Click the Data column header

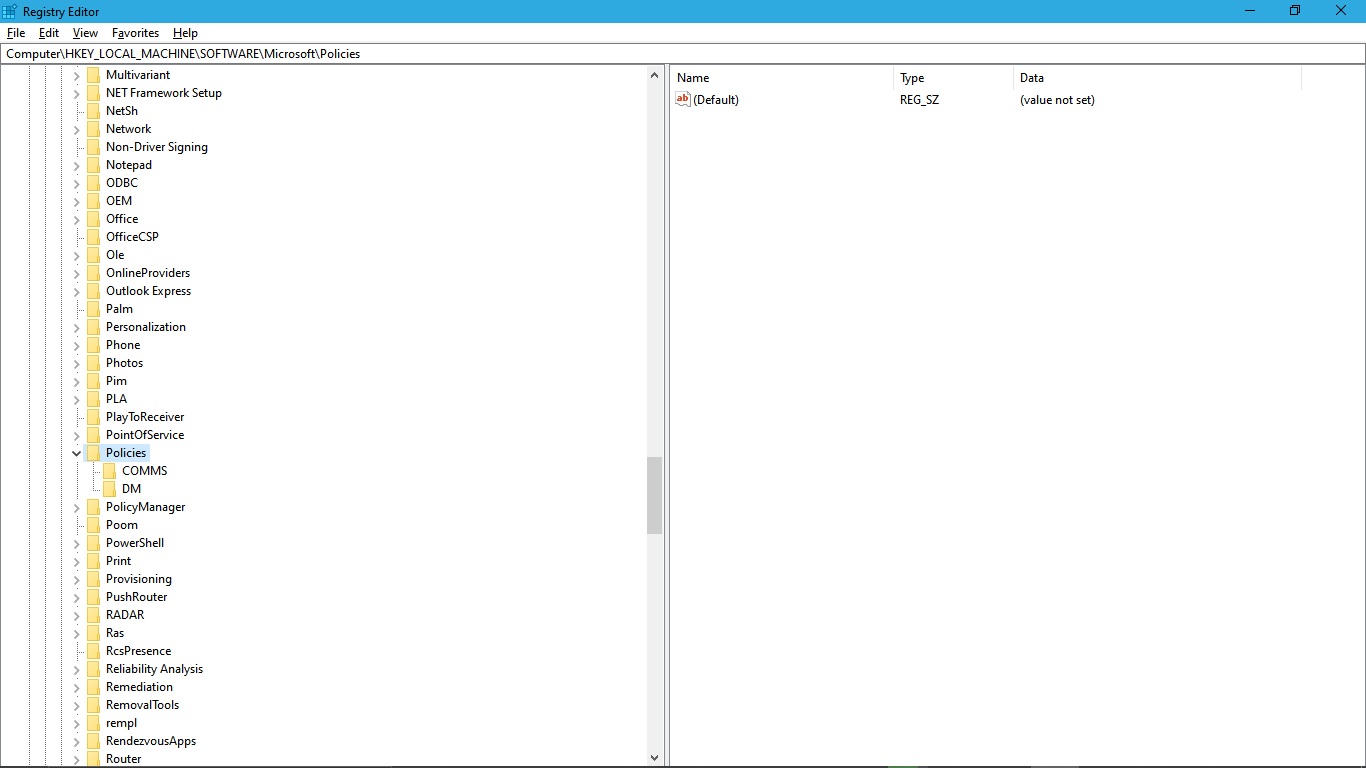(x=1157, y=78)
